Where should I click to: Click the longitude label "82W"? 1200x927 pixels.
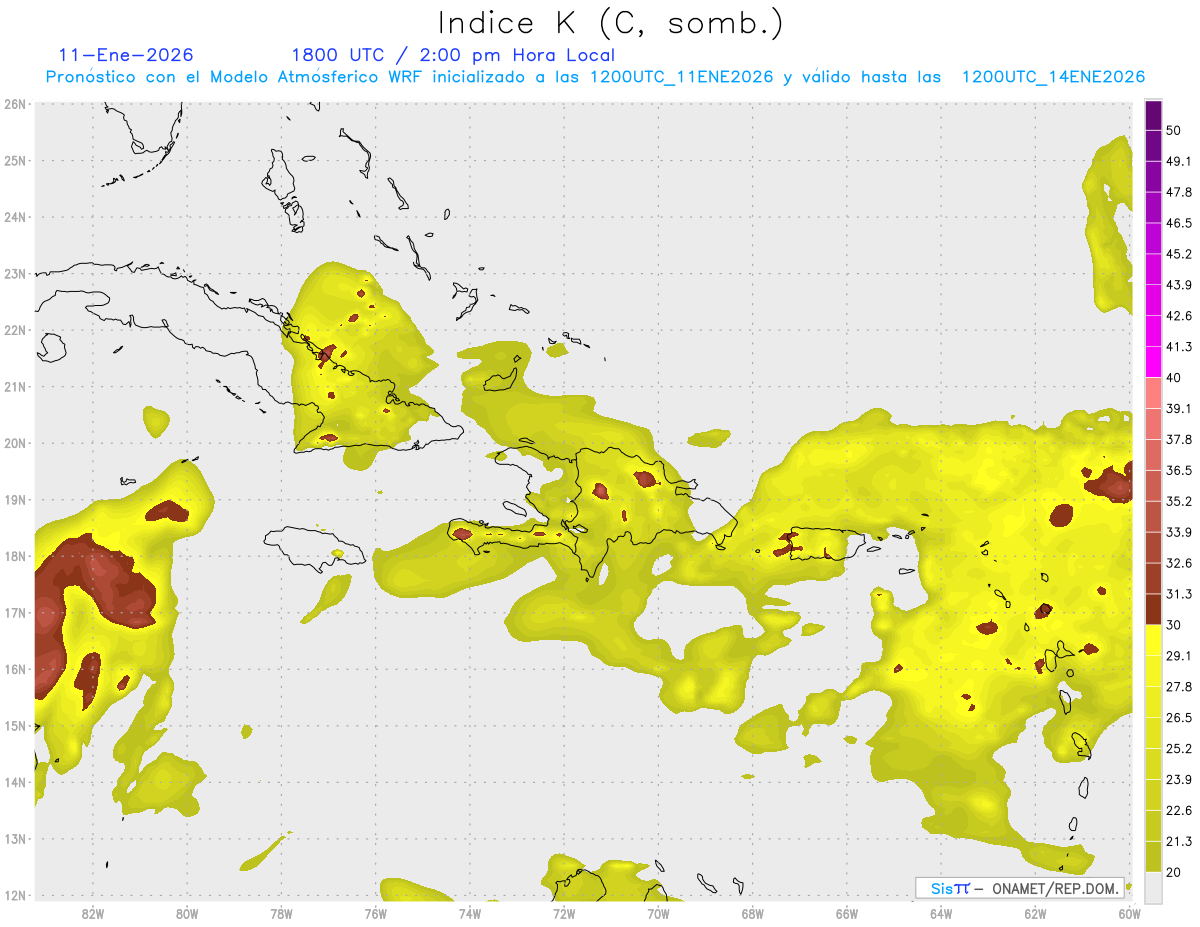click(93, 914)
